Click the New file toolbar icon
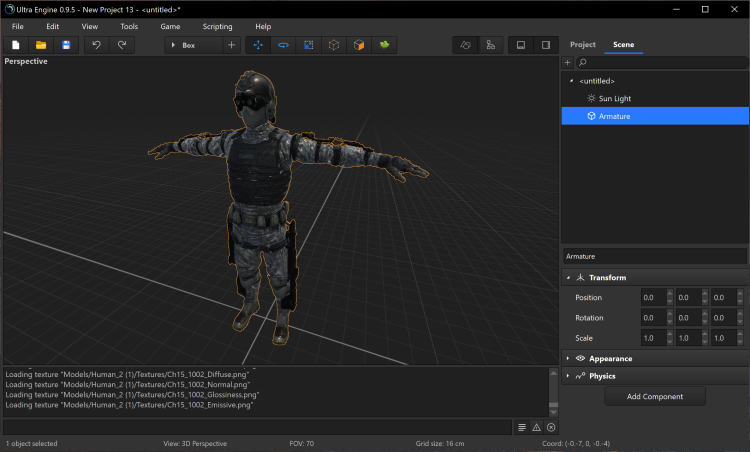 pos(16,45)
